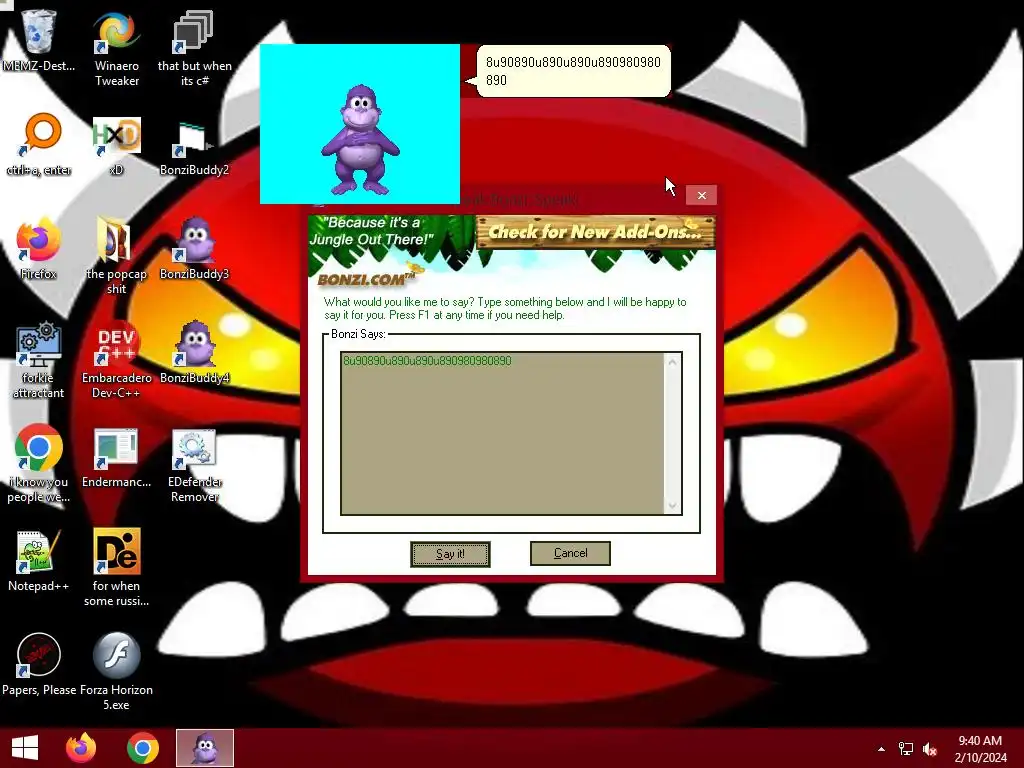The width and height of the screenshot is (1024, 768).
Task: Select the 'ctrl+a, enter' desktop shortcut
Action: point(39,145)
